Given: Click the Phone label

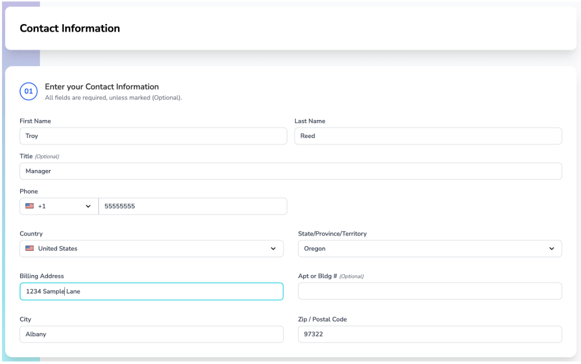Looking at the screenshot, I should pyautogui.click(x=29, y=192).
